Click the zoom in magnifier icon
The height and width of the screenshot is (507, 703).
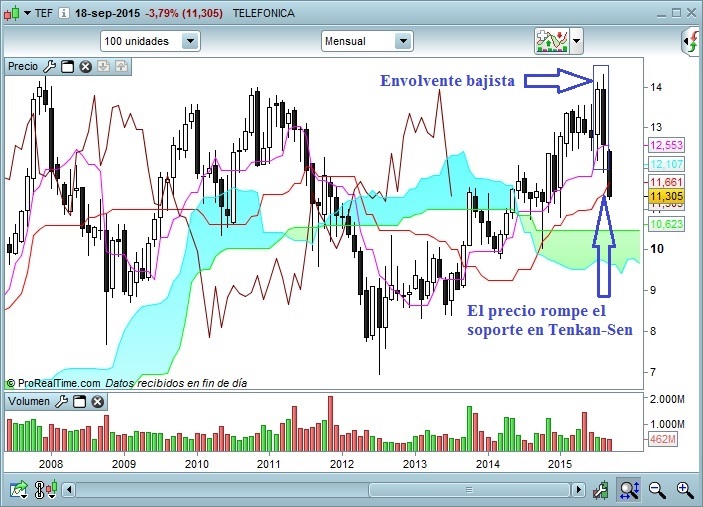685,489
